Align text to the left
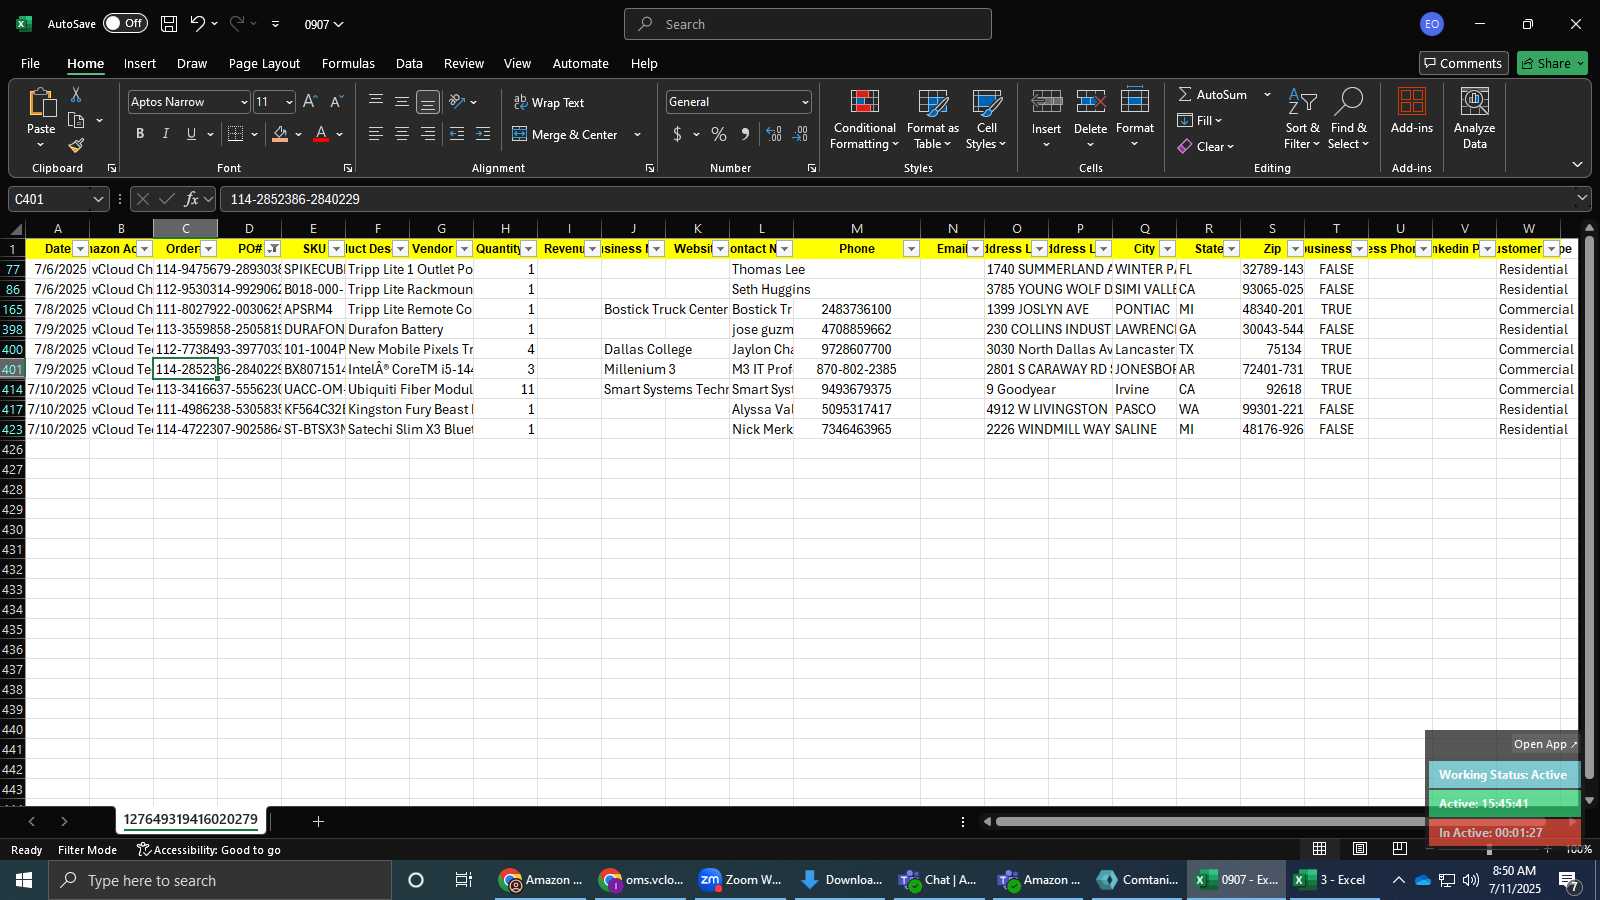This screenshot has height=900, width=1600. point(376,134)
